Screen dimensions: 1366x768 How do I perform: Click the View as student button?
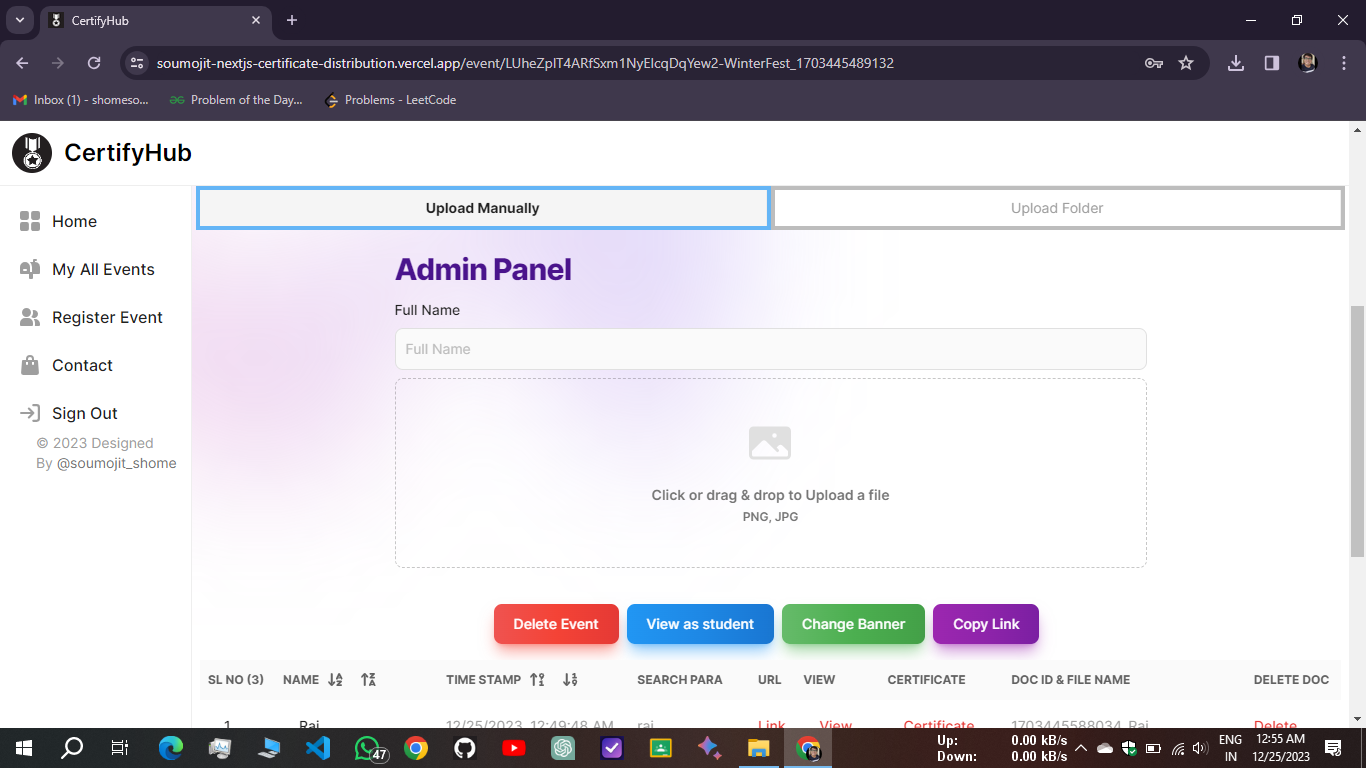point(700,624)
